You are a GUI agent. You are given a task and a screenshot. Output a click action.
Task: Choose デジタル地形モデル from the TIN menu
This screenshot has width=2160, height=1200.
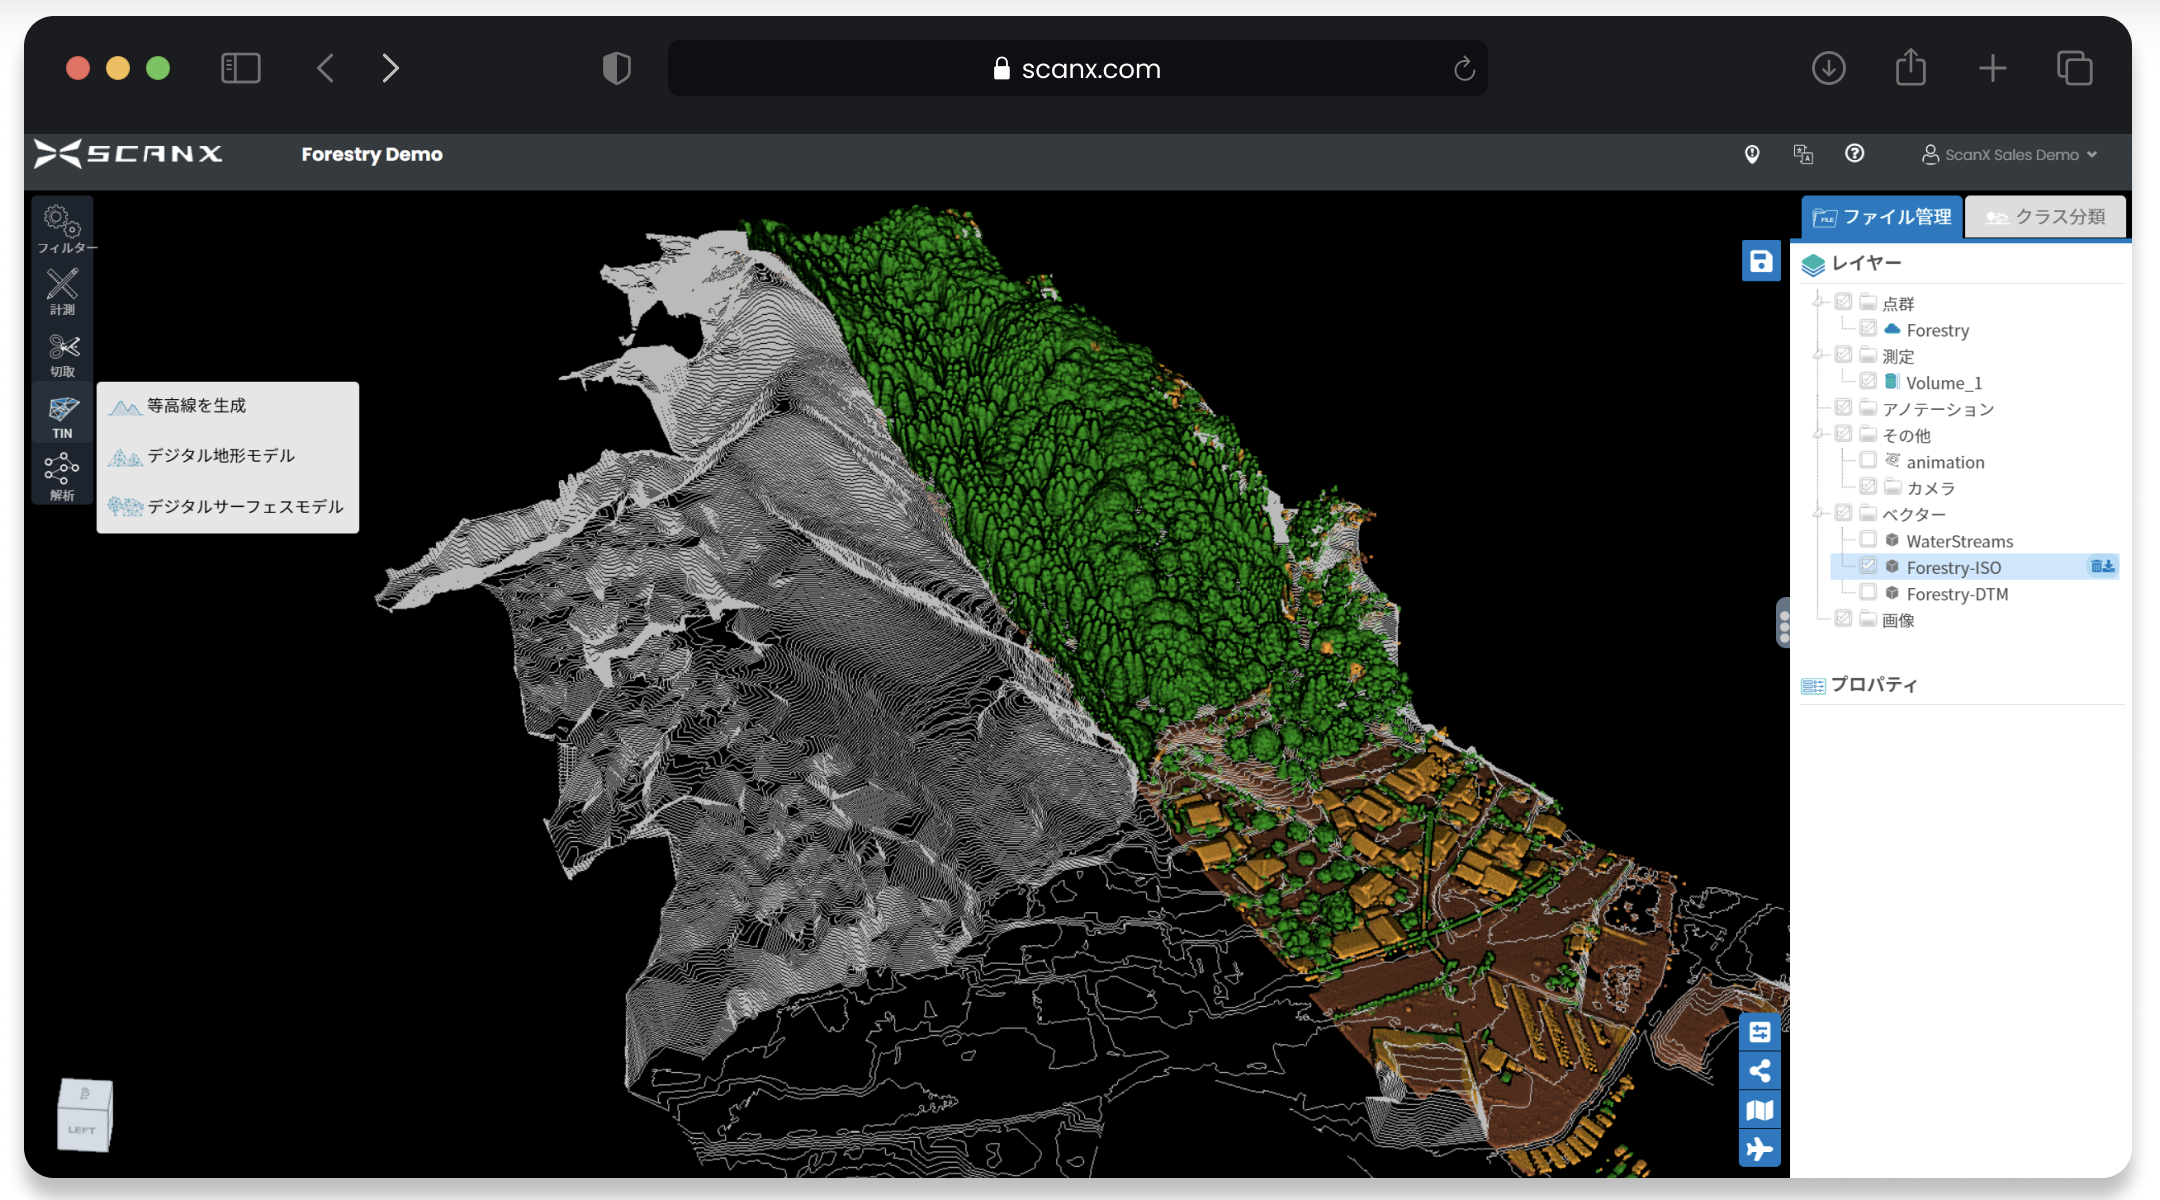point(221,456)
